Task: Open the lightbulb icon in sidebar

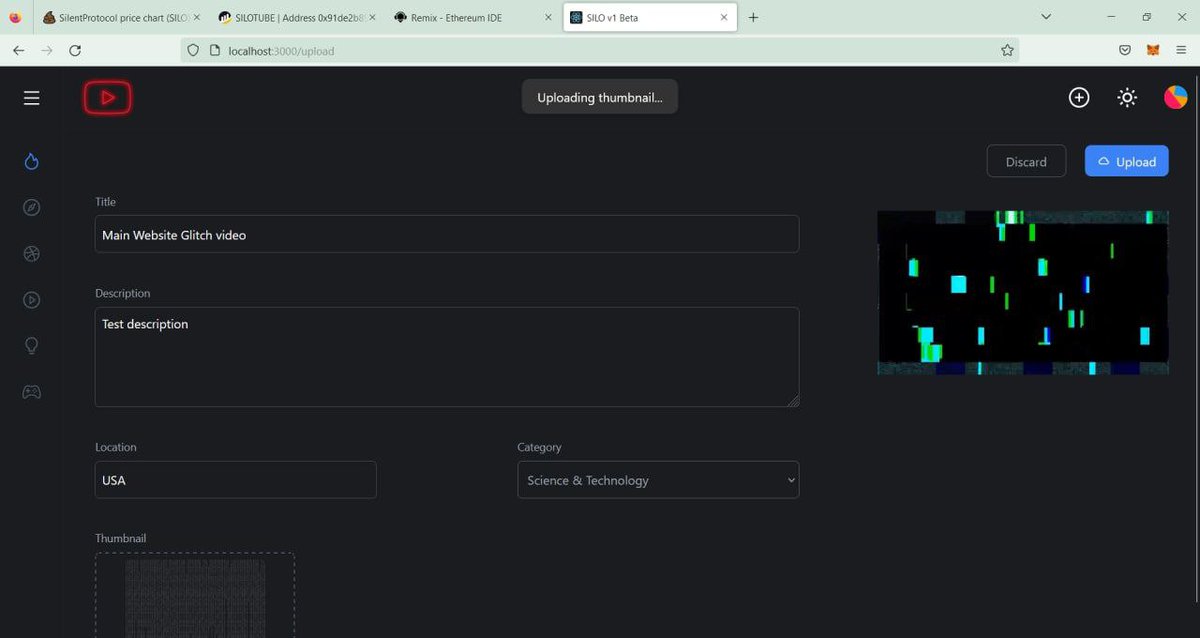Action: pos(32,345)
